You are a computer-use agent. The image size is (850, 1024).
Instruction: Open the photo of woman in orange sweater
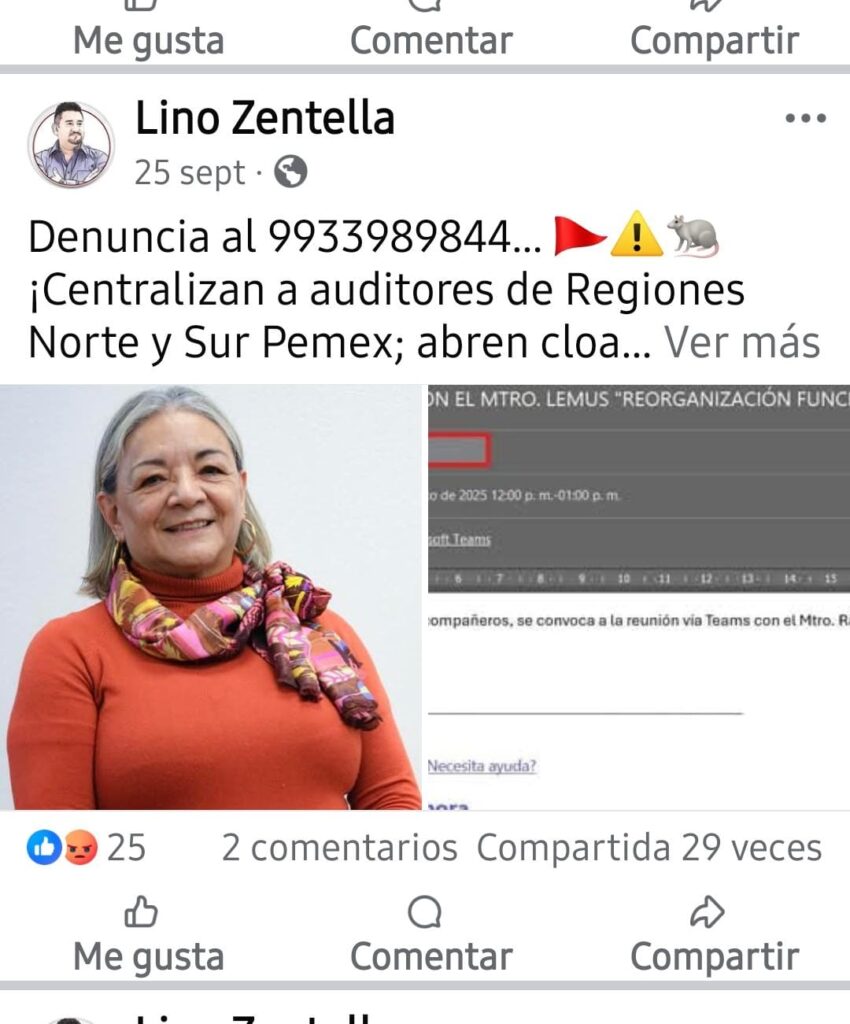click(x=211, y=597)
